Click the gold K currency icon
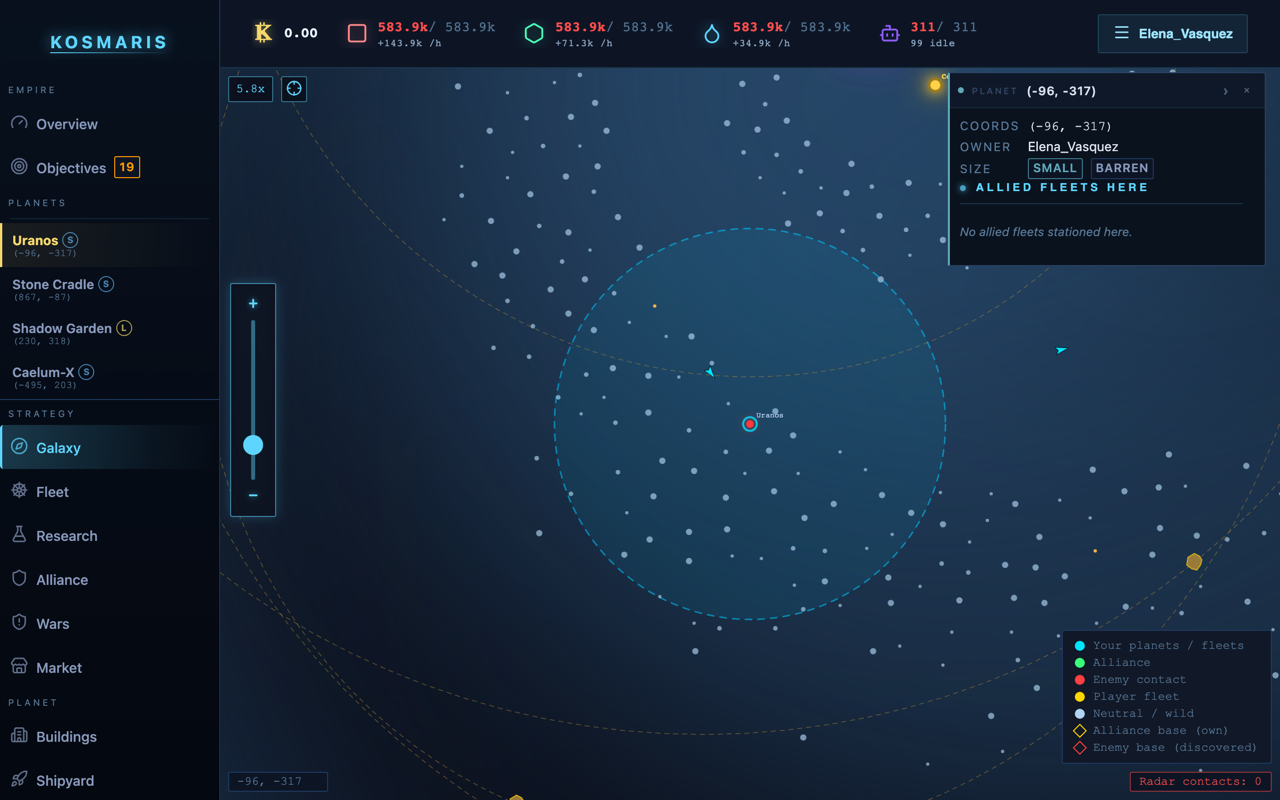The width and height of the screenshot is (1280, 800). (x=263, y=33)
